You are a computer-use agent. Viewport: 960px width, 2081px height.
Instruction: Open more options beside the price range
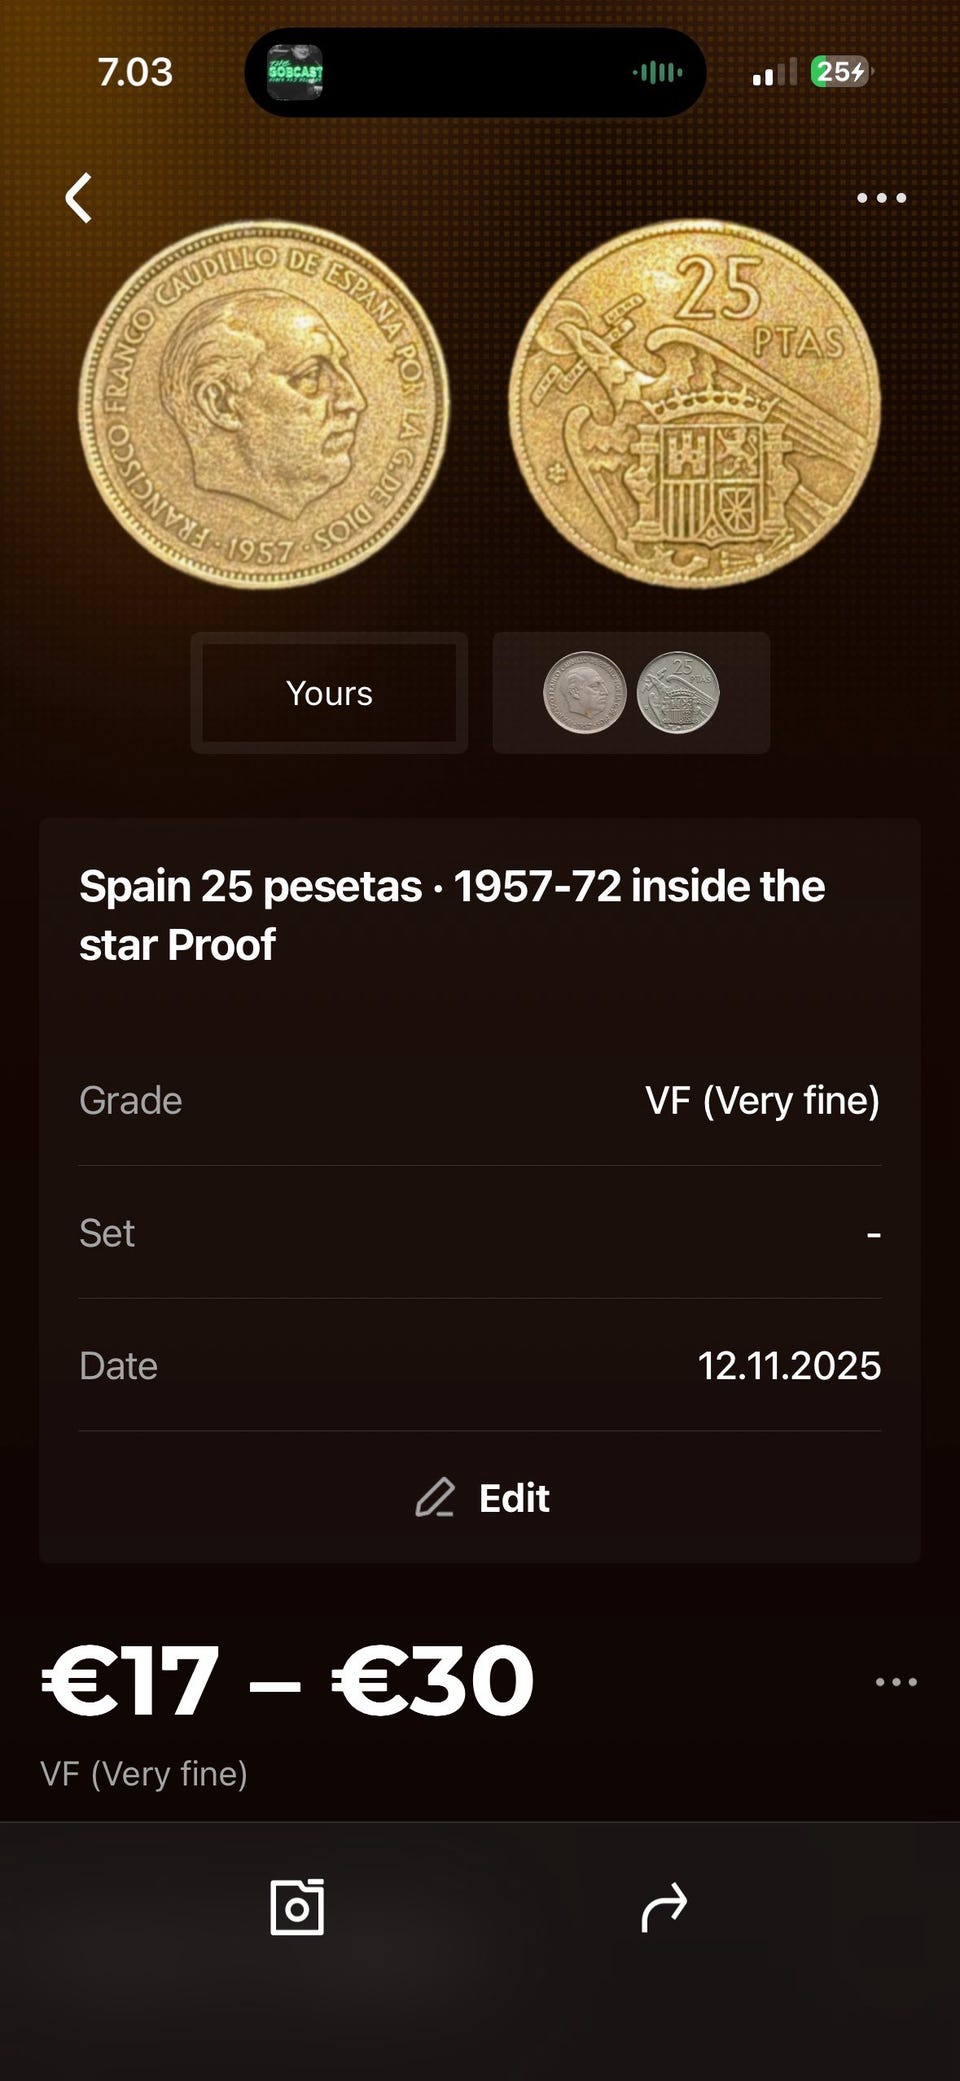point(895,1682)
